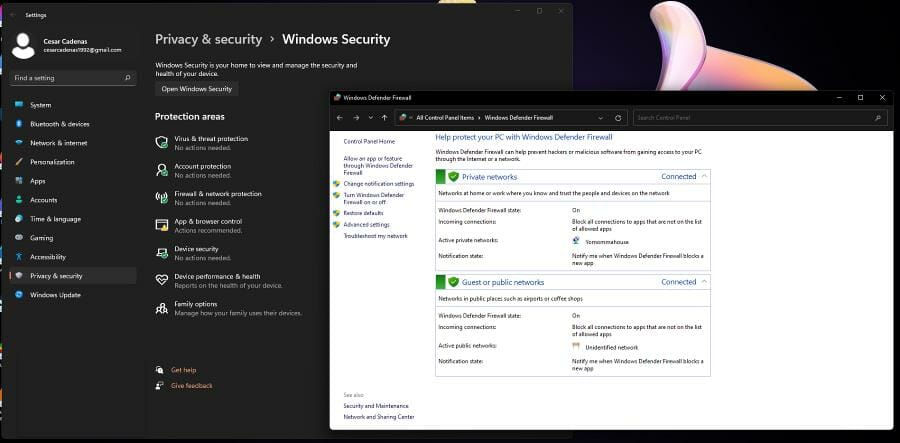900x443 pixels.
Task: Click the Open Windows Security button
Action: [197, 89]
